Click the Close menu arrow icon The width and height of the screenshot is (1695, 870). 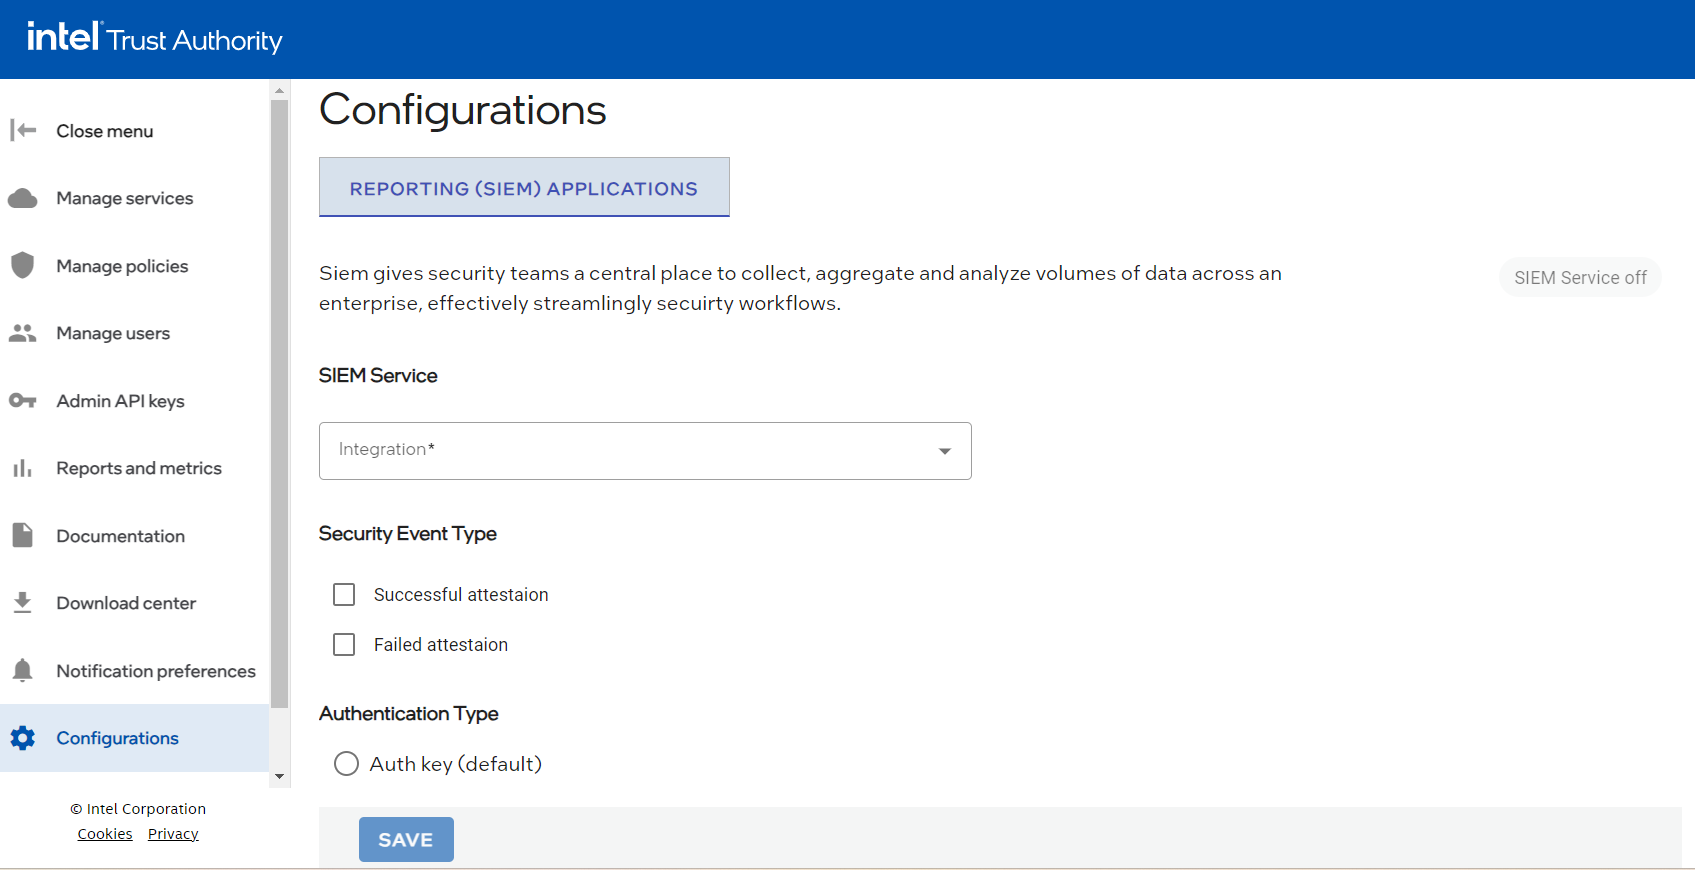pos(23,130)
